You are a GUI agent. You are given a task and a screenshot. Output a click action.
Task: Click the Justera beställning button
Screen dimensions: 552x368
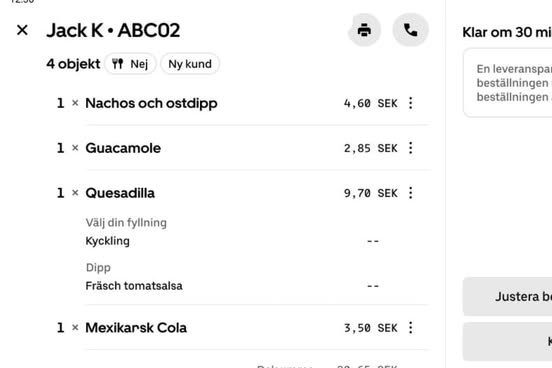pyautogui.click(x=507, y=297)
